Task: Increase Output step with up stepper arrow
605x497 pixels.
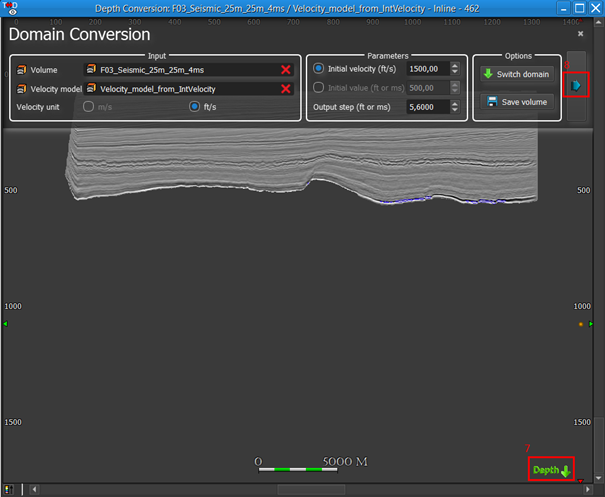Action: [x=455, y=104]
